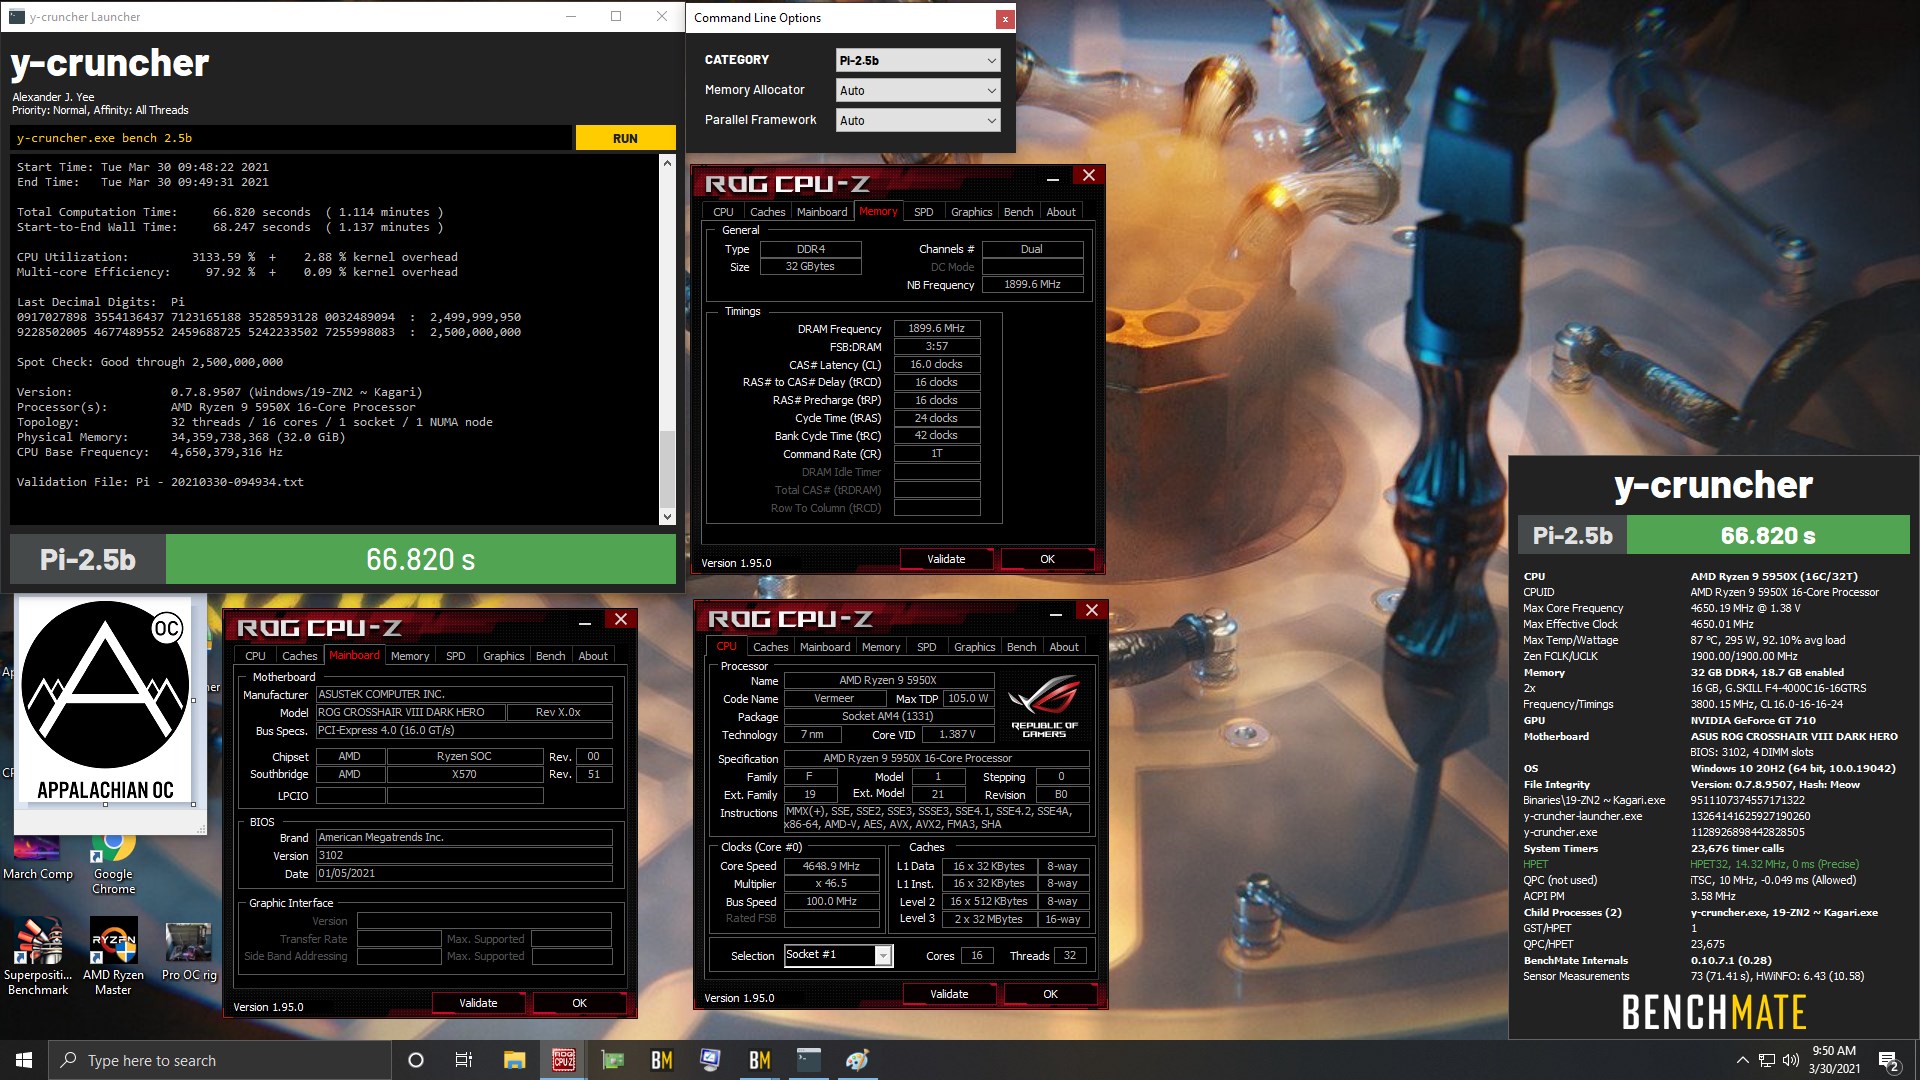Click Validate in CPU CPU-Z window
1920x1080 pixels.
[949, 994]
